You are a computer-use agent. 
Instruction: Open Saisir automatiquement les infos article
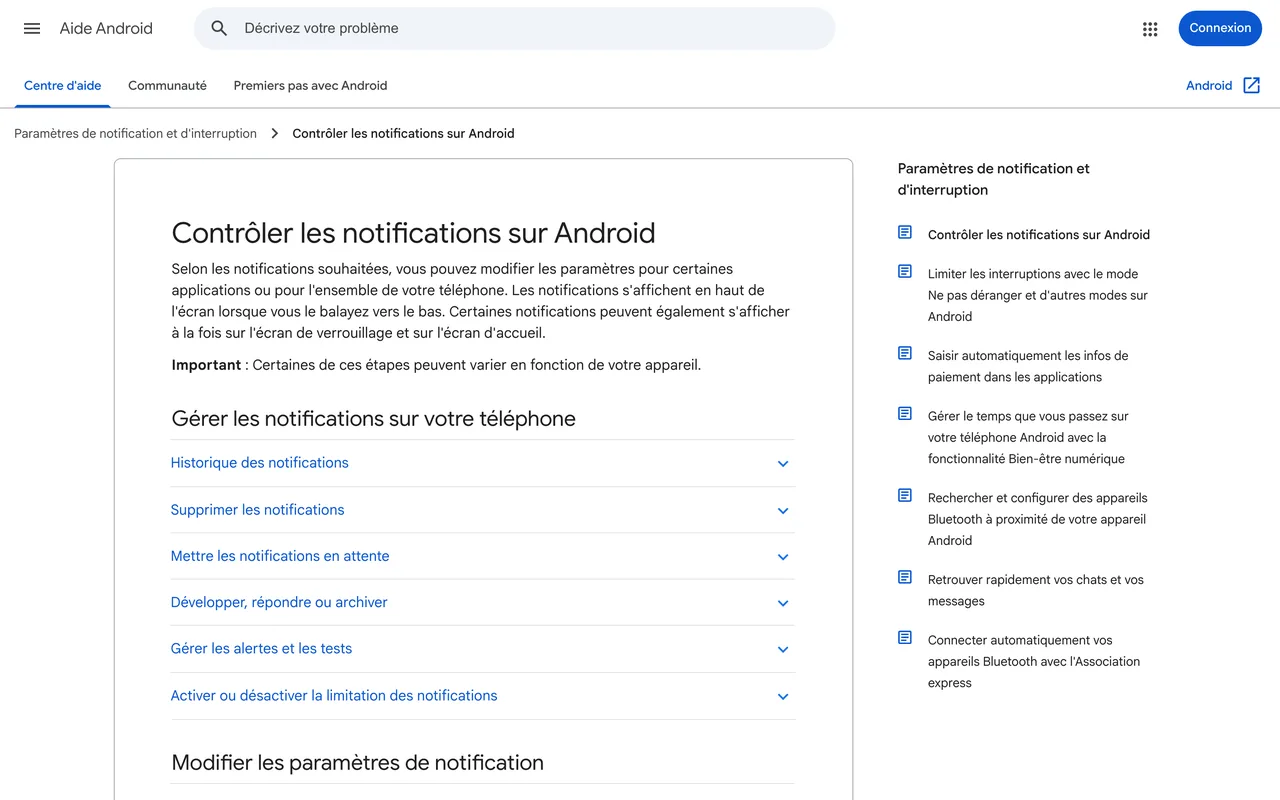click(x=1028, y=366)
